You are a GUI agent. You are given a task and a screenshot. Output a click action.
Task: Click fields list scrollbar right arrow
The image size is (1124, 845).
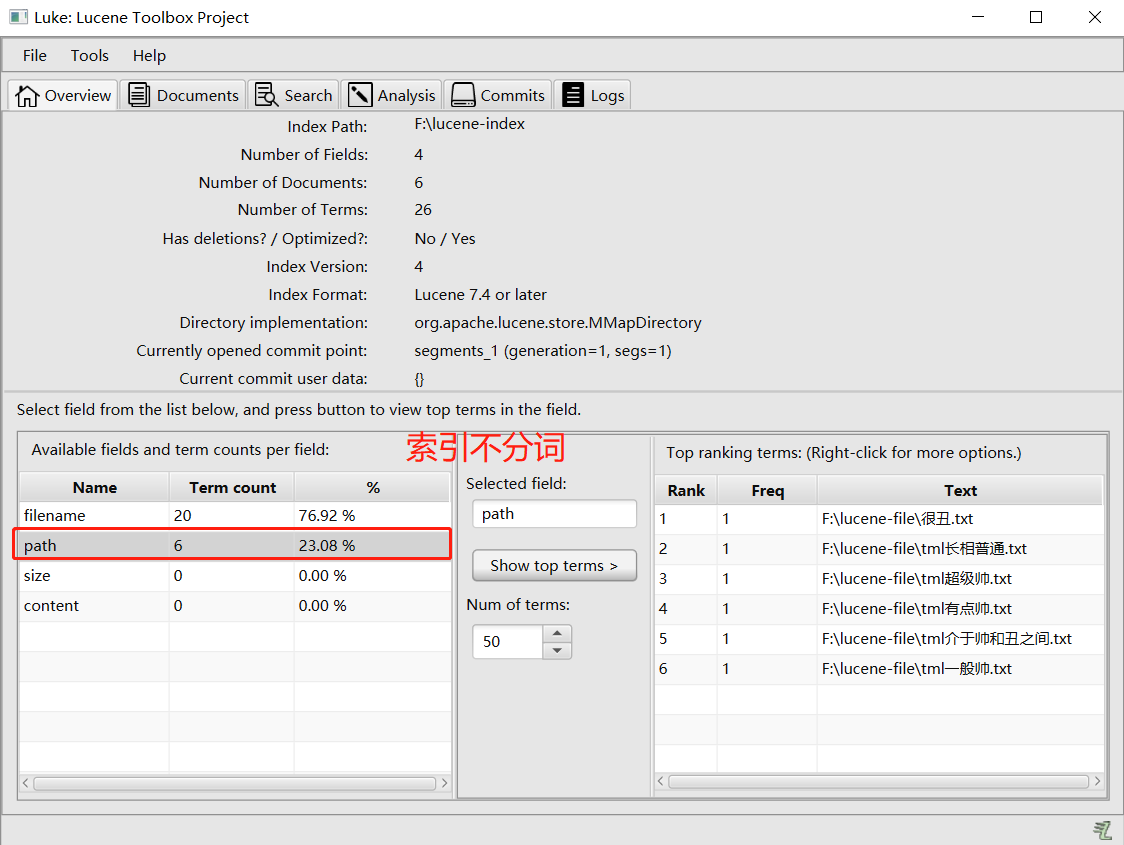click(444, 783)
